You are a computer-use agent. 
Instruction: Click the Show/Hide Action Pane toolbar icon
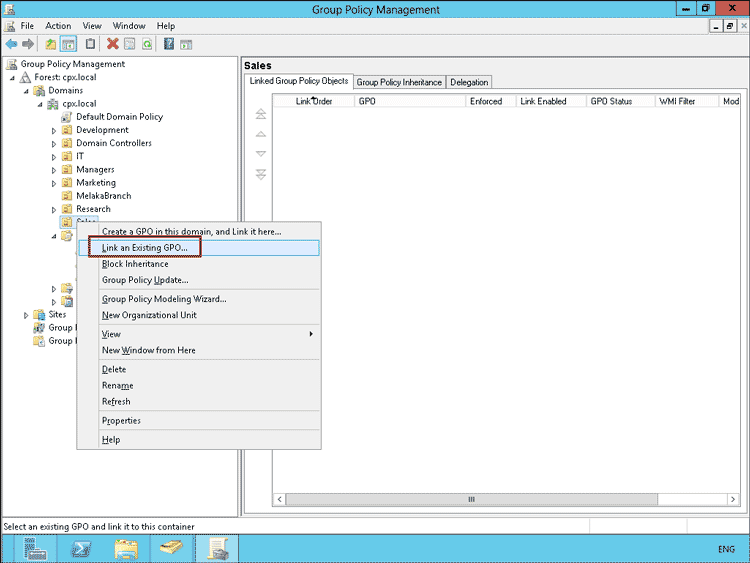pos(186,44)
